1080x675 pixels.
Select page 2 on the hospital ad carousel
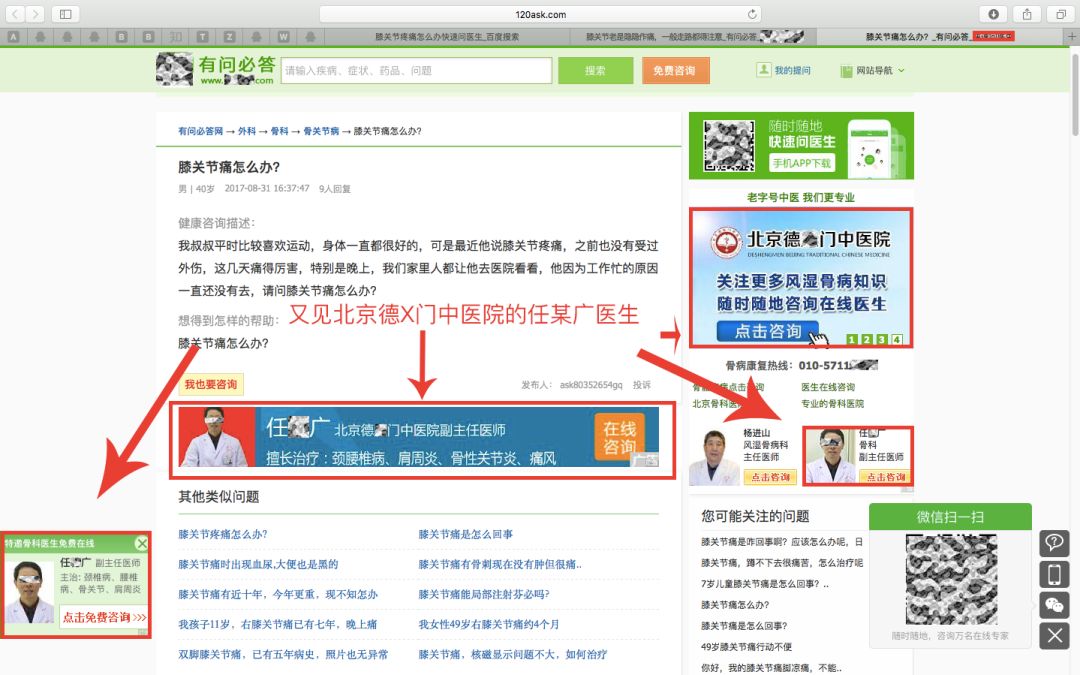[x=866, y=338]
